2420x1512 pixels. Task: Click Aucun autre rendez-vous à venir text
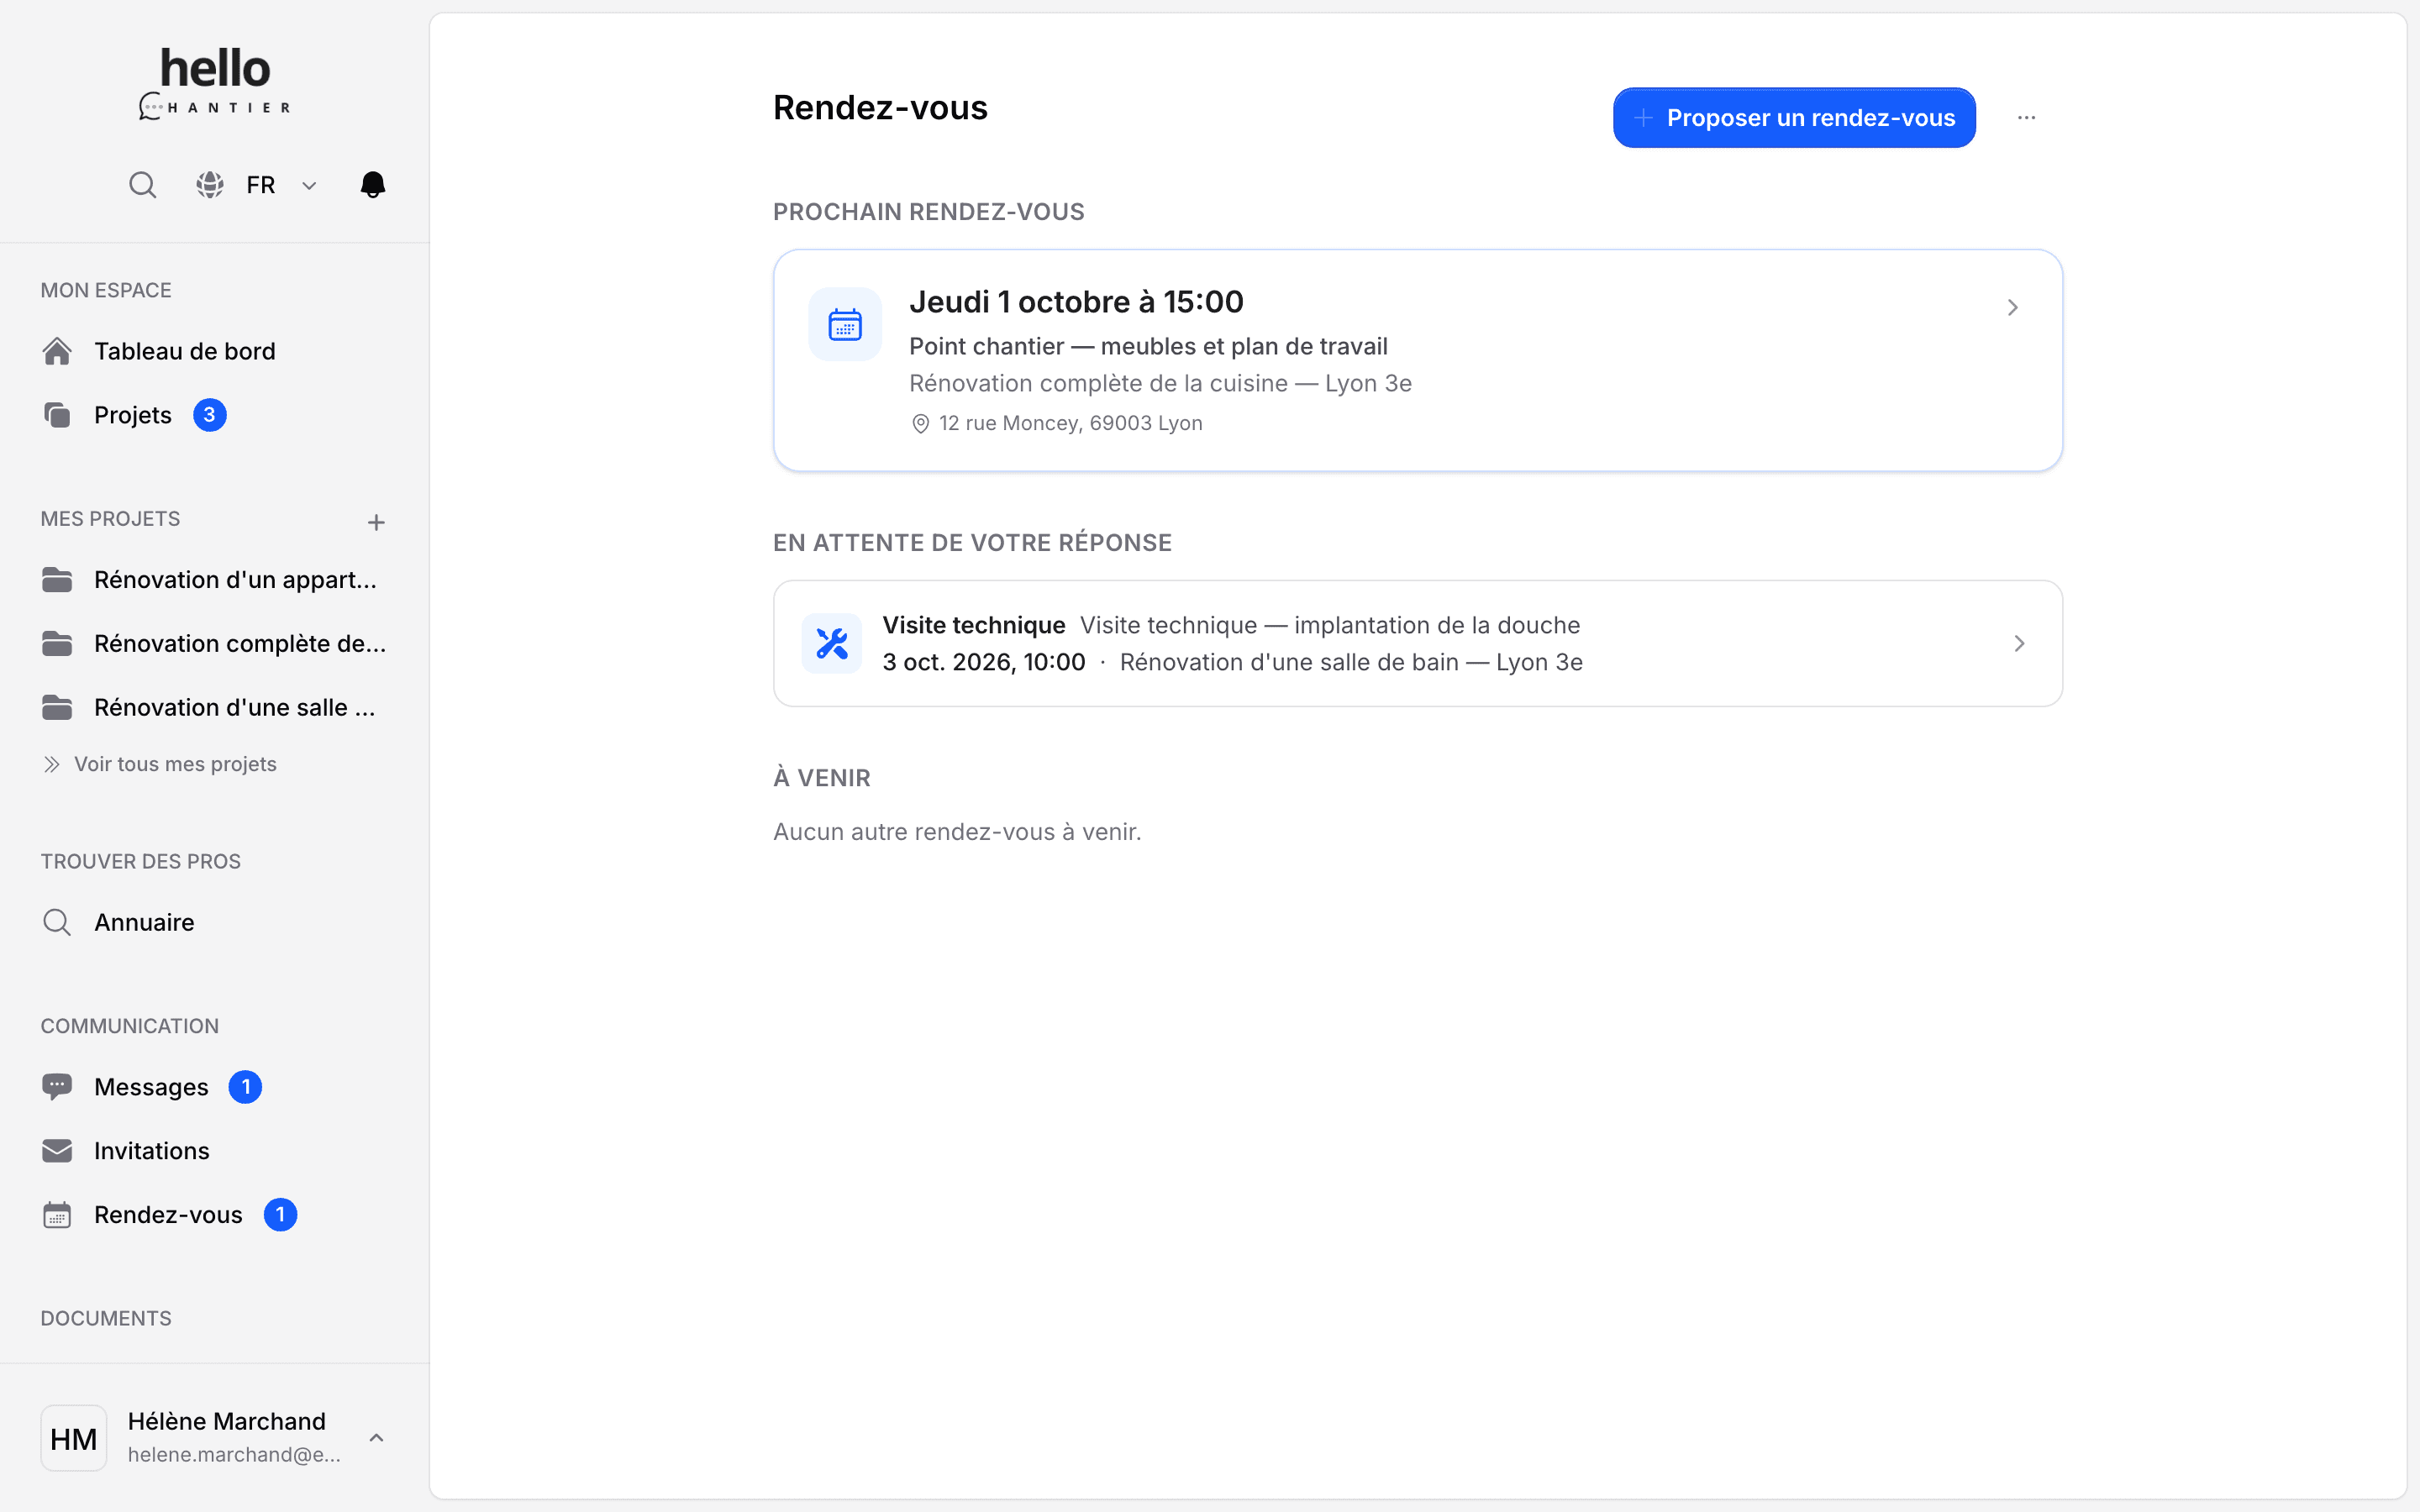tap(957, 832)
